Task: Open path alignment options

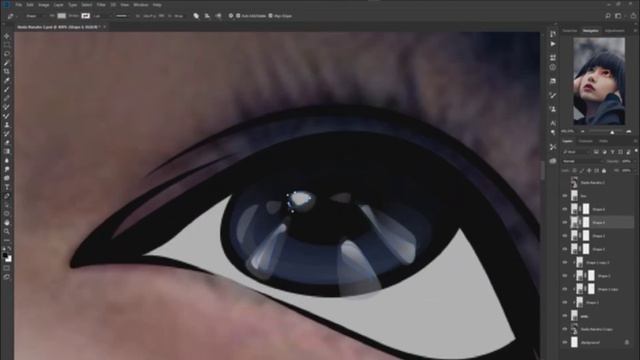Action: (207, 16)
